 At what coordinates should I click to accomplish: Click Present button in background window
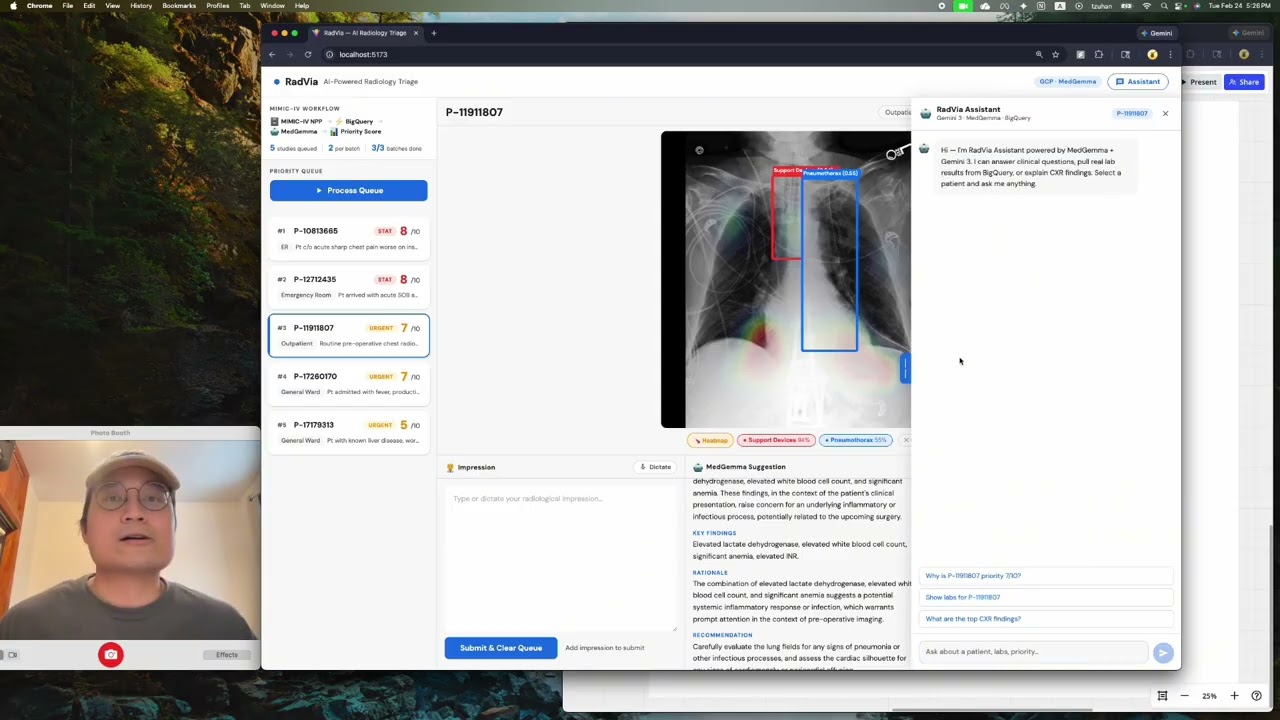click(1201, 82)
